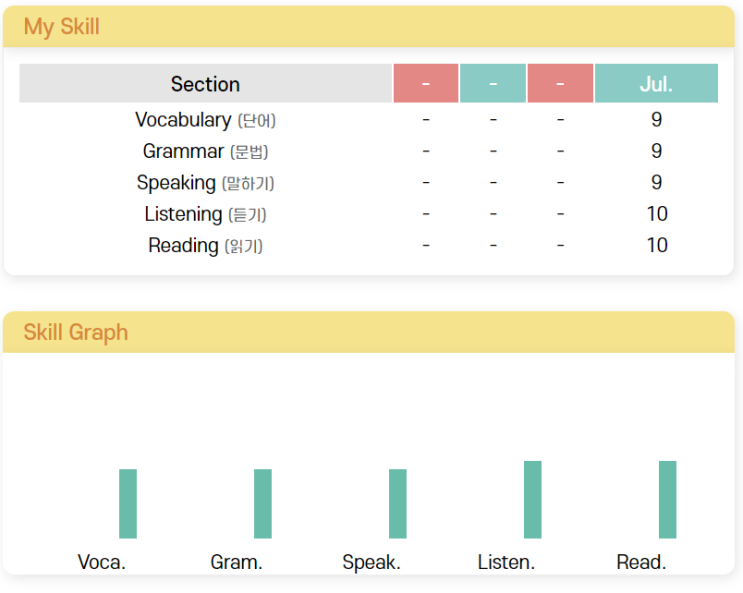
Task: Click the green bar above "Voca."
Action: point(128,503)
